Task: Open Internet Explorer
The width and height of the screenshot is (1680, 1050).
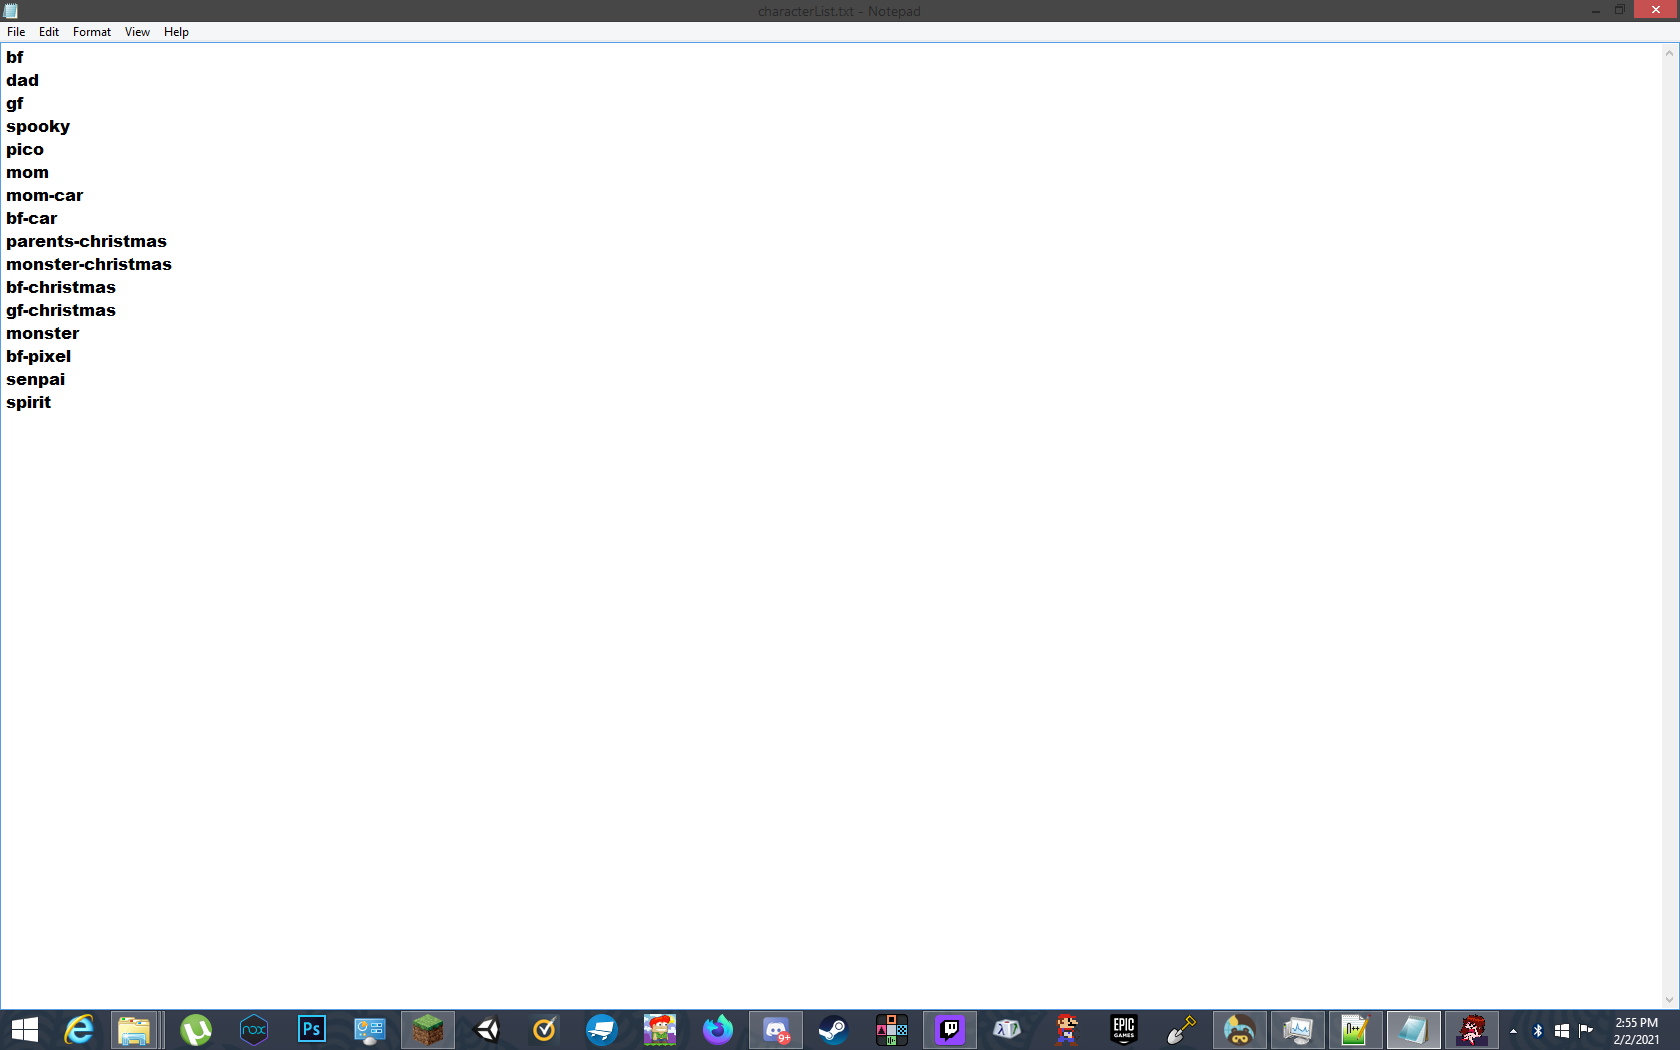Action: (79, 1030)
